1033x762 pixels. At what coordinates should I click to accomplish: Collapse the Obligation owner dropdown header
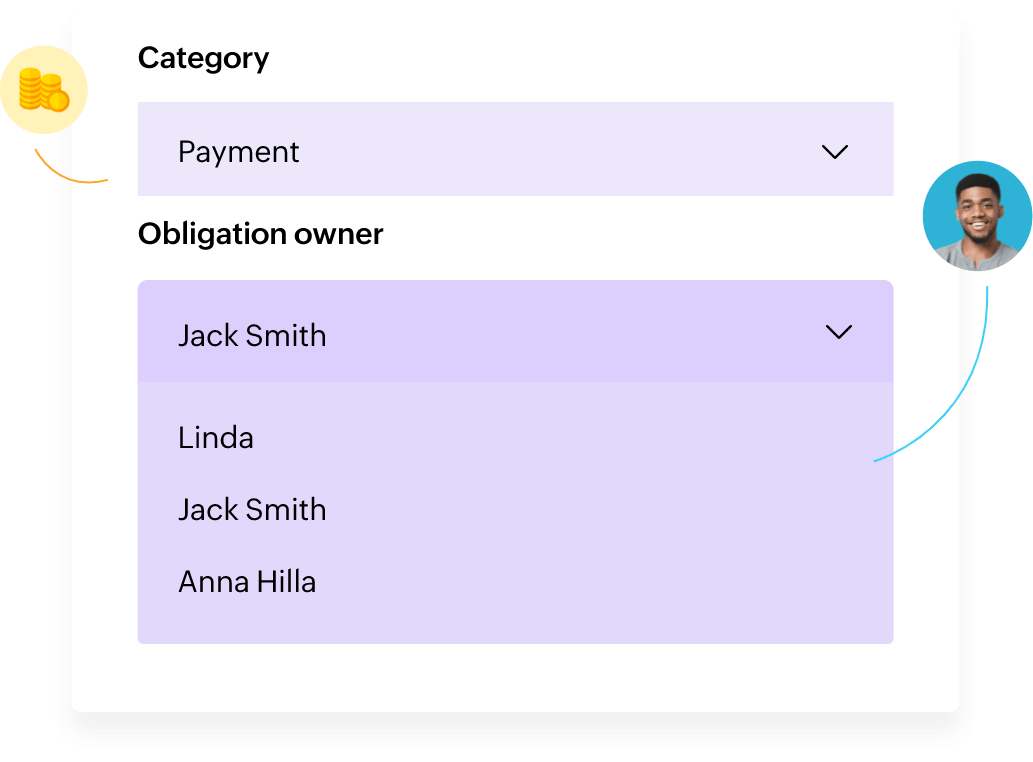pos(514,332)
